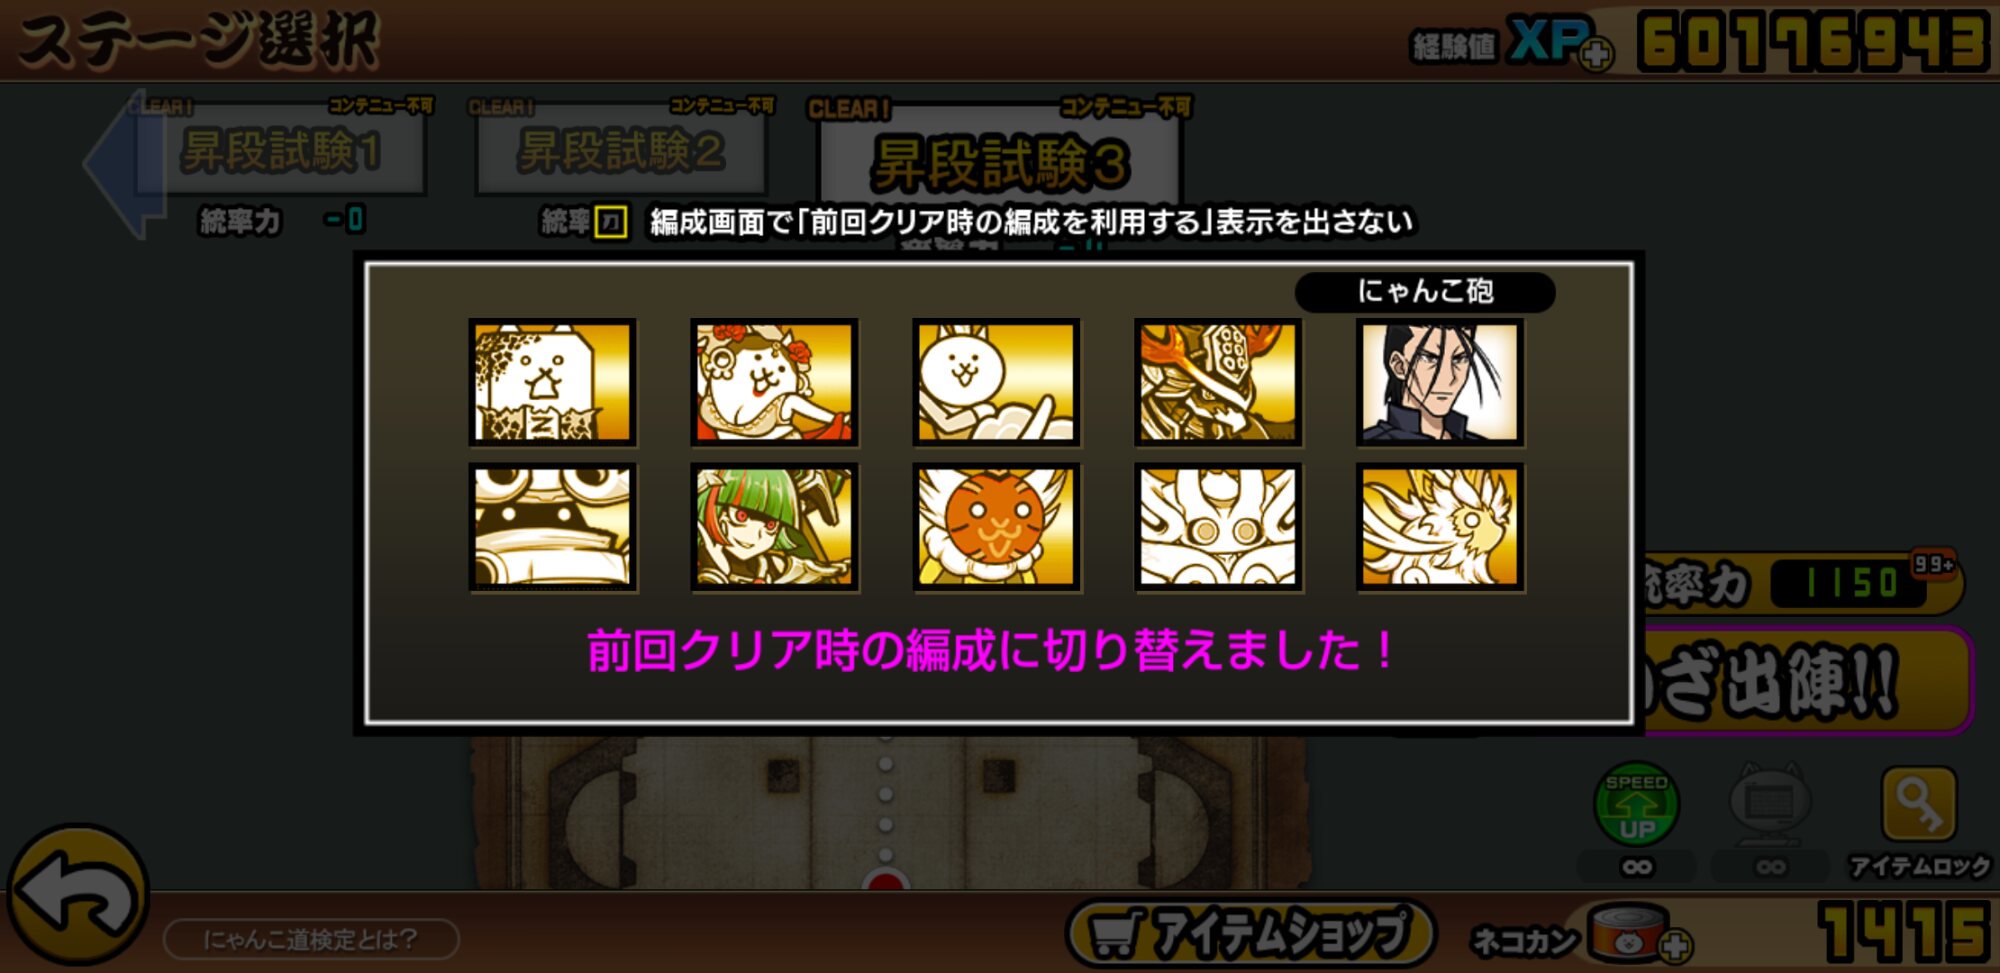Check the previous-clear lineup hide checkbox
Screen dimensions: 2000x973
coord(610,221)
